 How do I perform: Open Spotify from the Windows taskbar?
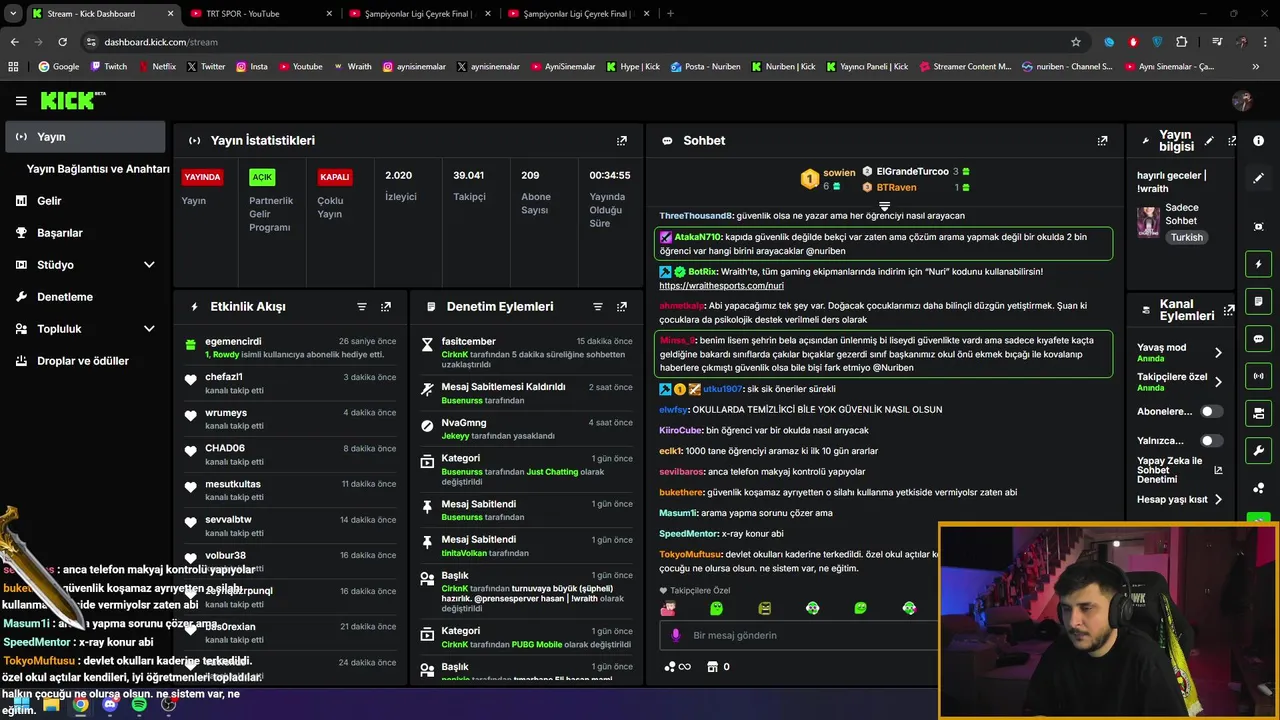pos(139,704)
